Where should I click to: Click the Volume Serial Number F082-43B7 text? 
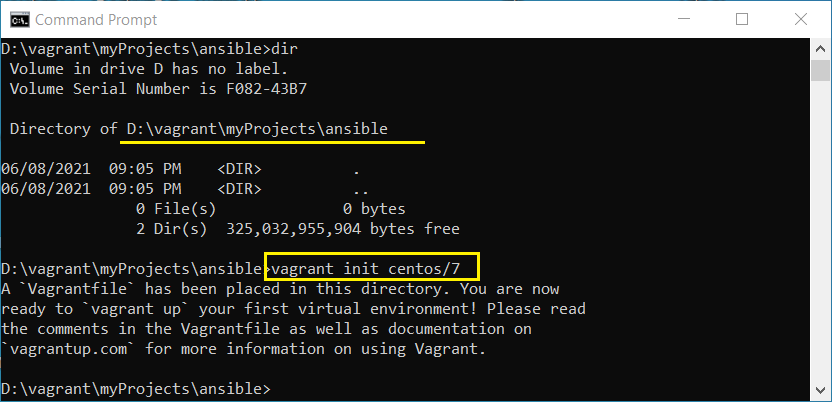click(158, 89)
